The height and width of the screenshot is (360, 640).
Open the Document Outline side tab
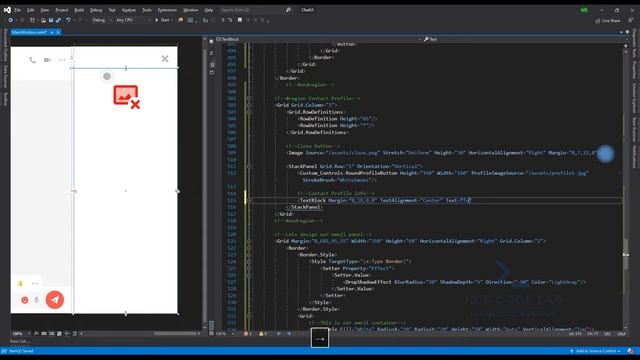pyautogui.click(x=5, y=45)
